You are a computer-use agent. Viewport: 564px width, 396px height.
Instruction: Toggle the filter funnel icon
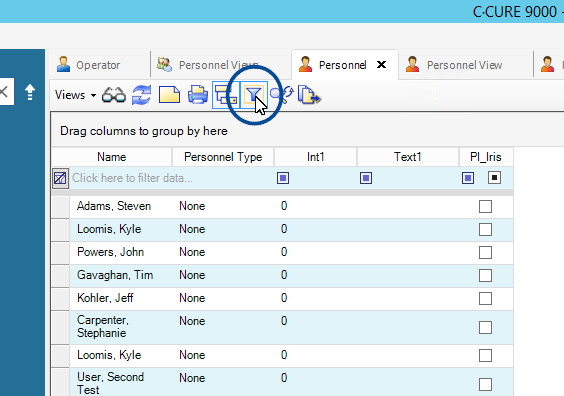(x=254, y=95)
